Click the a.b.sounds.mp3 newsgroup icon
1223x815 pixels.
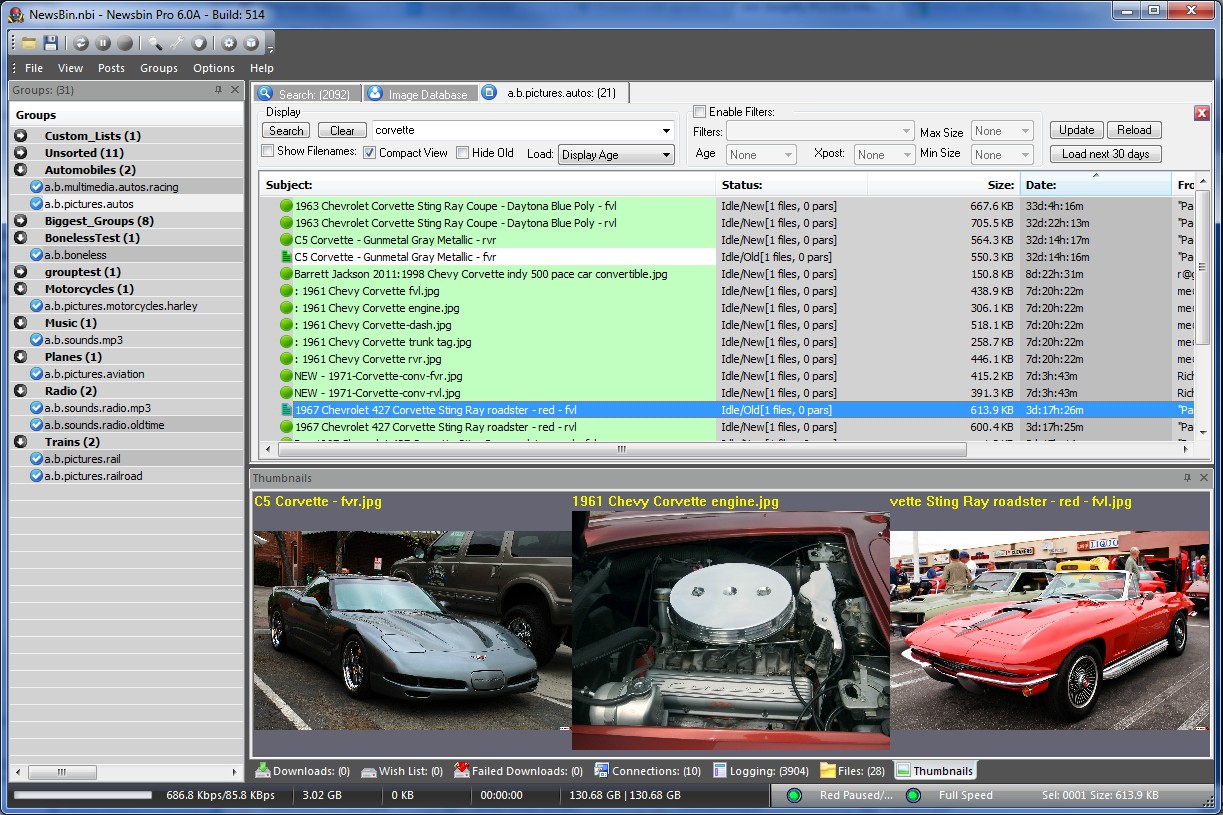(x=36, y=340)
